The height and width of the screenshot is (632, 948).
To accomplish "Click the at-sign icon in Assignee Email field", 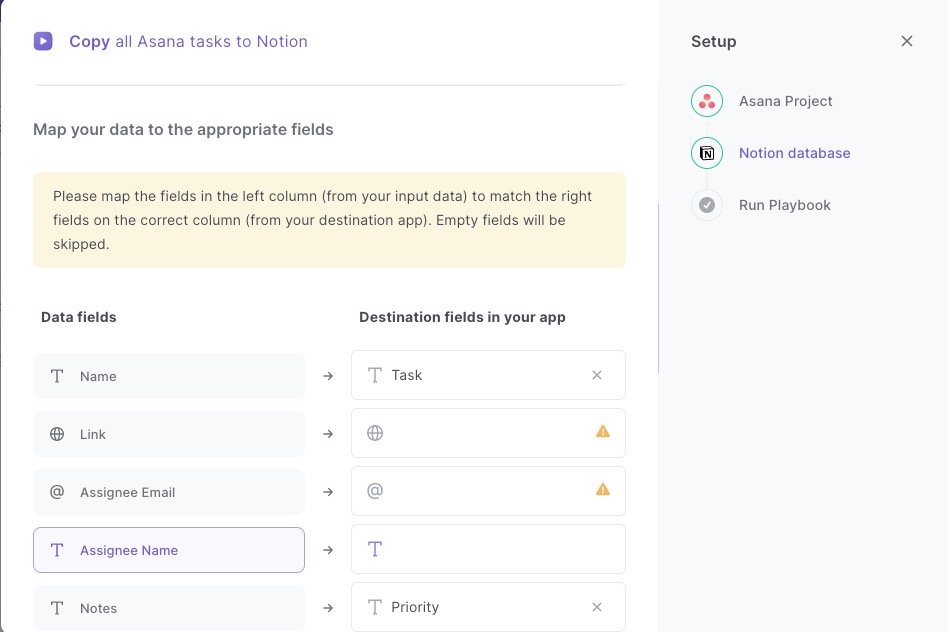I will (x=57, y=492).
